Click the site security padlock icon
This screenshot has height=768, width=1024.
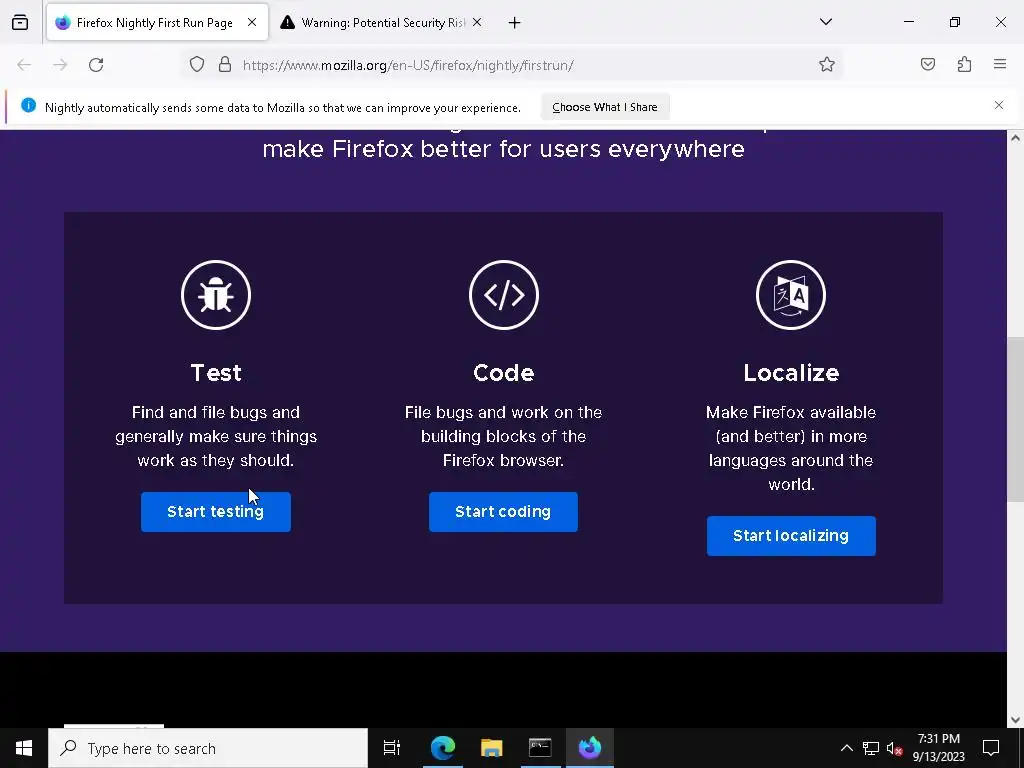(x=225, y=65)
